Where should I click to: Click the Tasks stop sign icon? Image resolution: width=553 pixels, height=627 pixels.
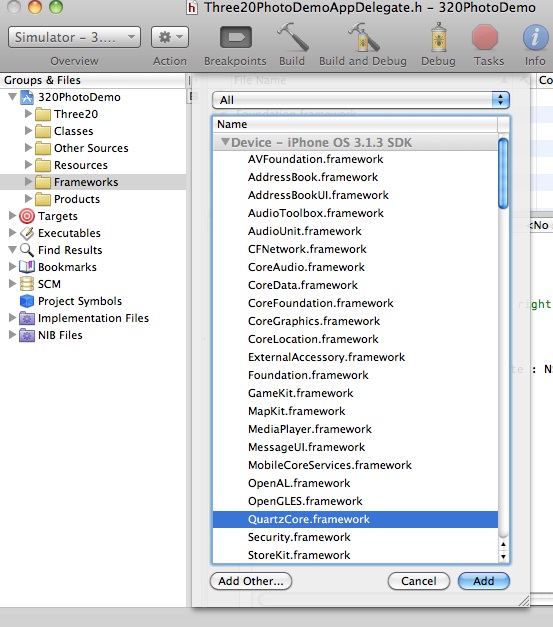pos(485,37)
